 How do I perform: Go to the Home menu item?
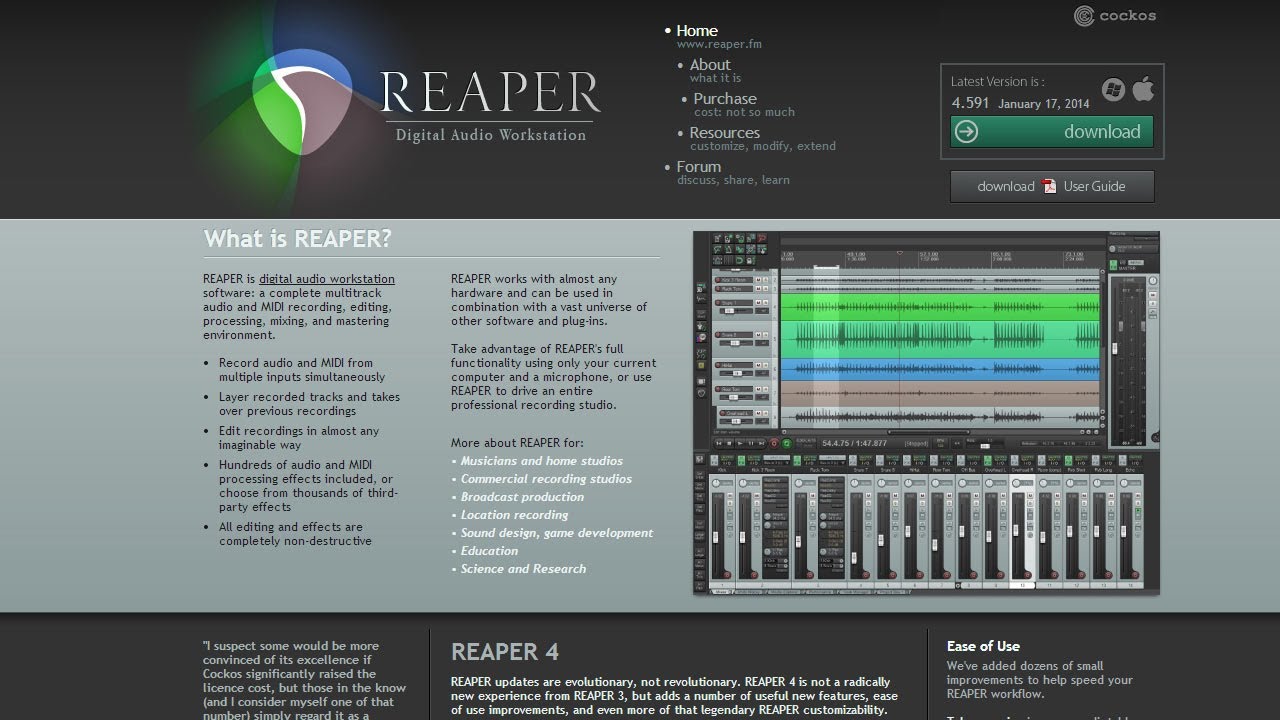[x=697, y=31]
